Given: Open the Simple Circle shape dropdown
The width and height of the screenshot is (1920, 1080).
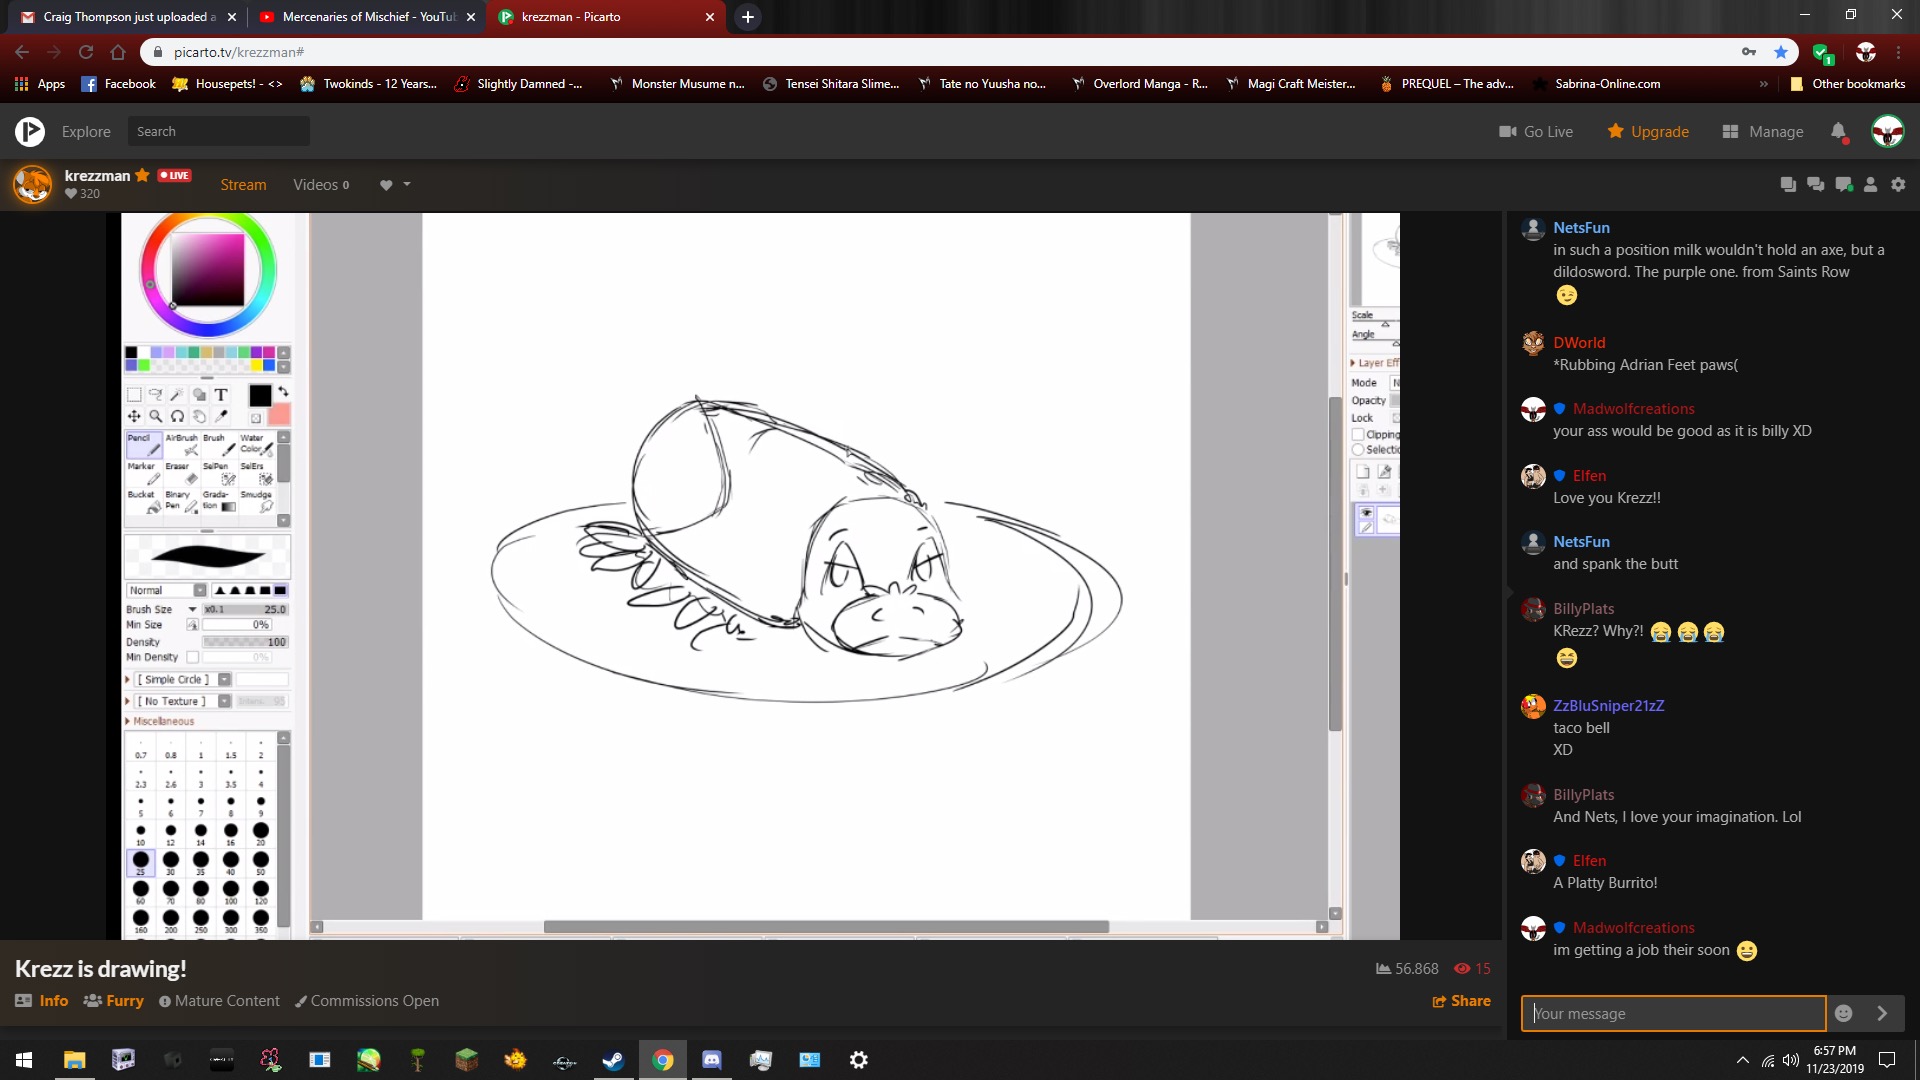Looking at the screenshot, I should (224, 679).
